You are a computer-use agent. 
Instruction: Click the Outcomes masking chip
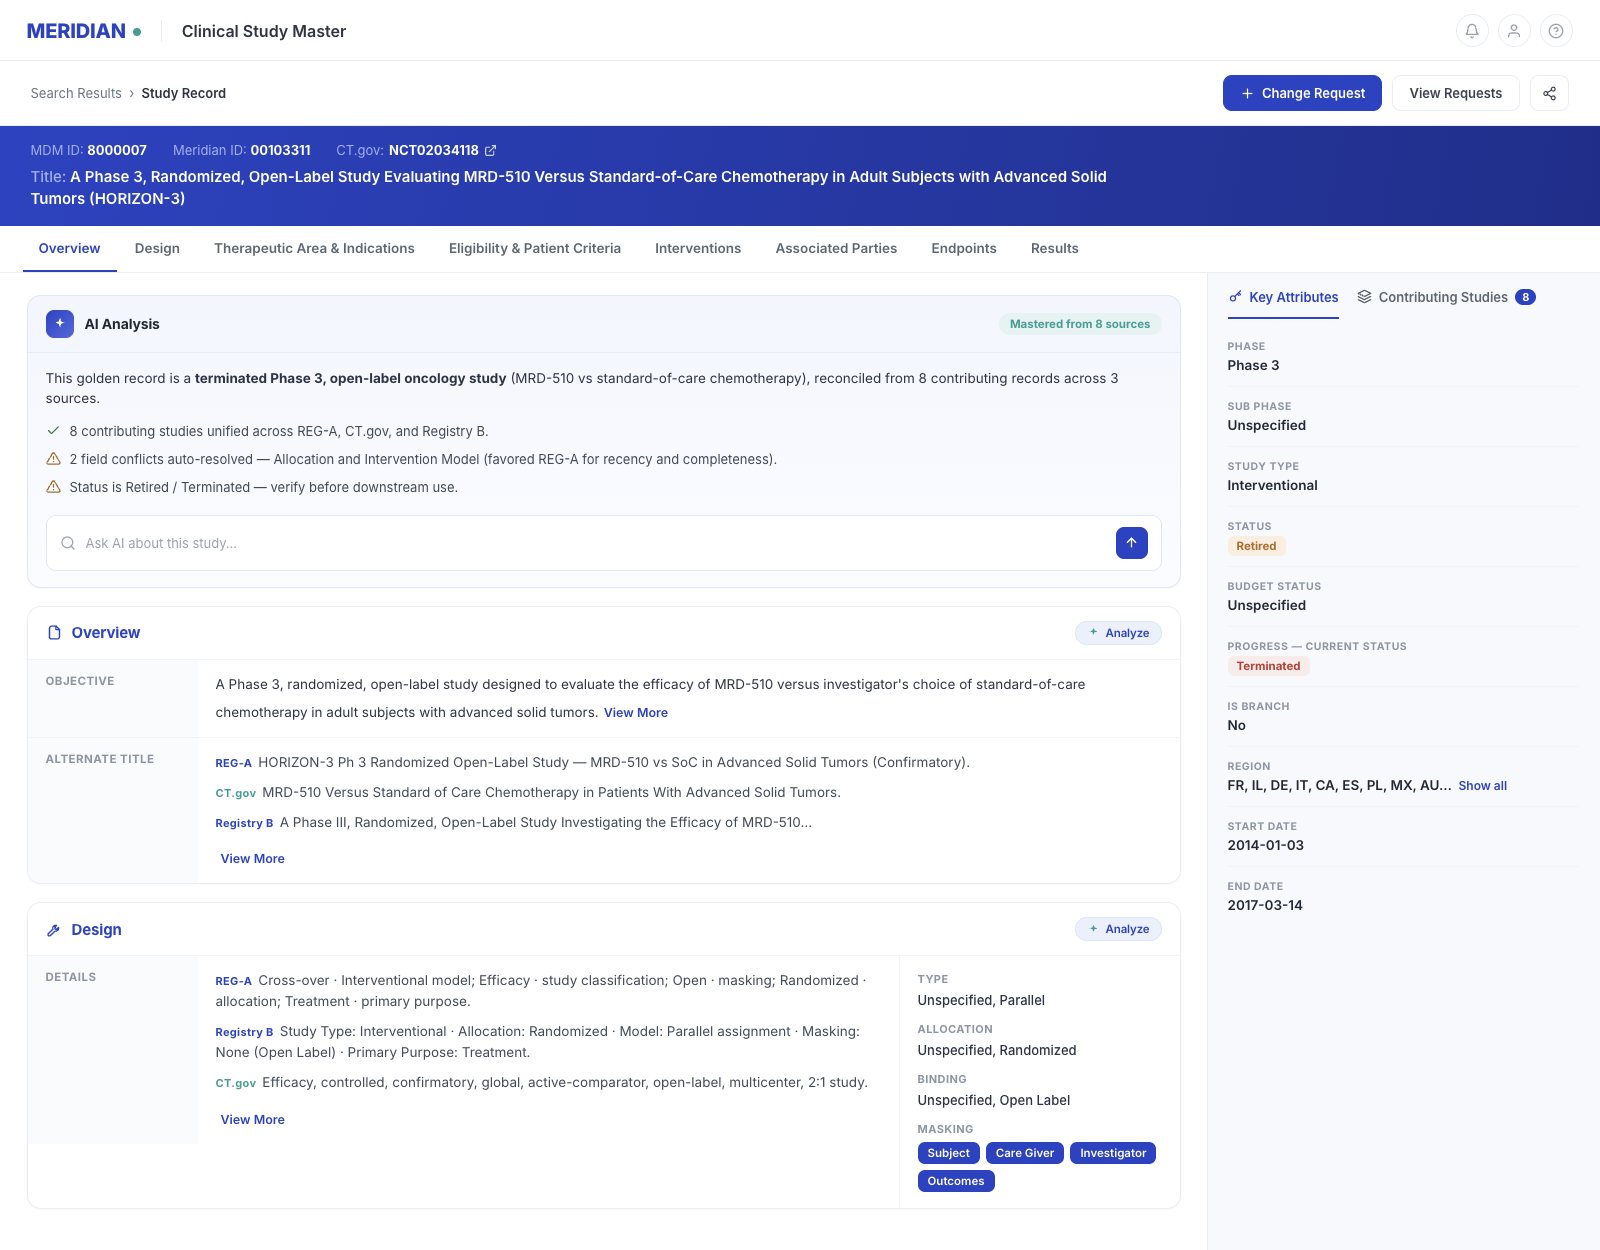point(956,1181)
